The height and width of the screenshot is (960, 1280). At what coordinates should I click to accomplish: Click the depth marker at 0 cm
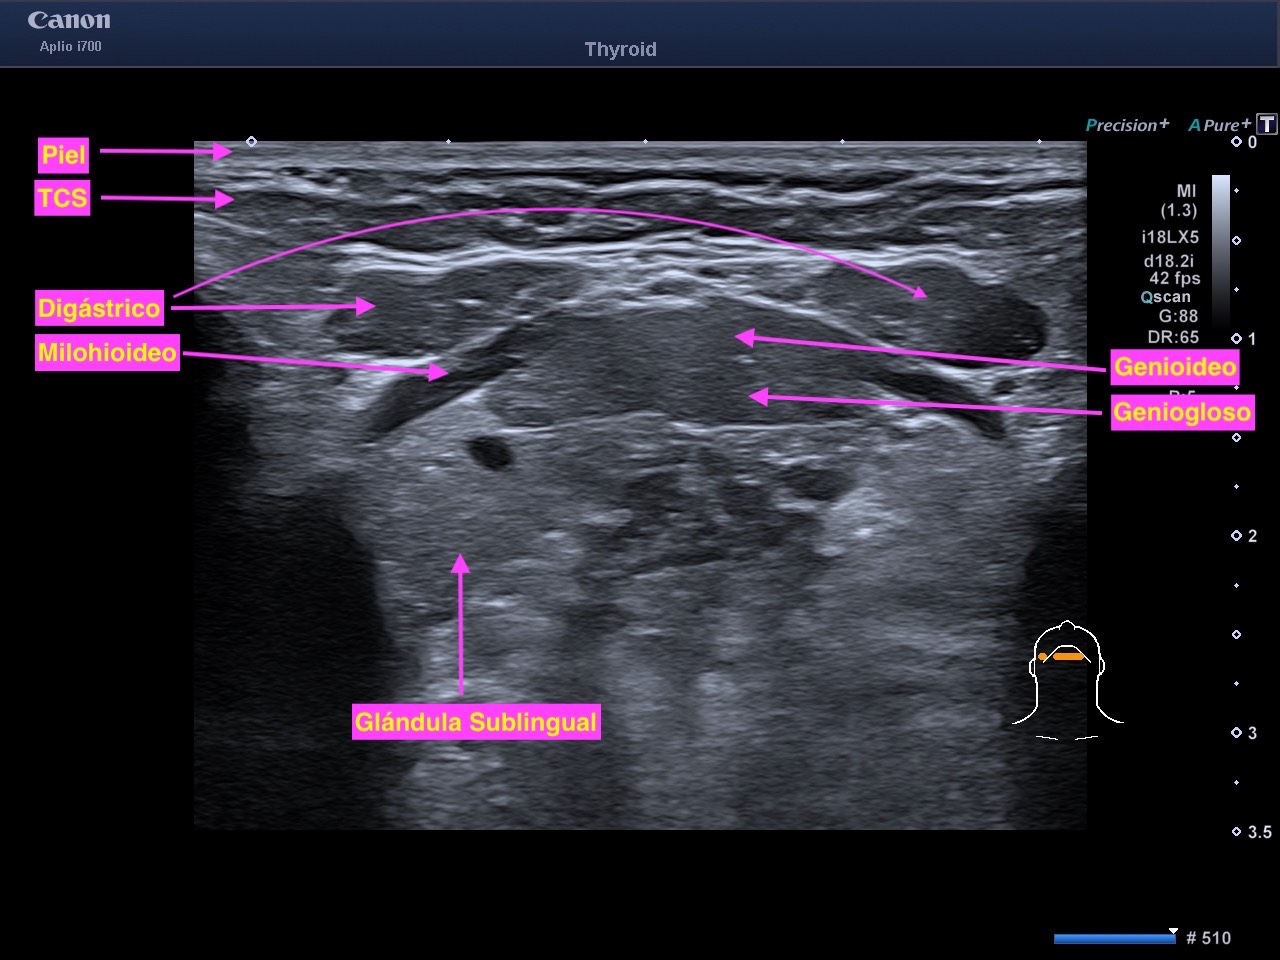(x=1237, y=142)
